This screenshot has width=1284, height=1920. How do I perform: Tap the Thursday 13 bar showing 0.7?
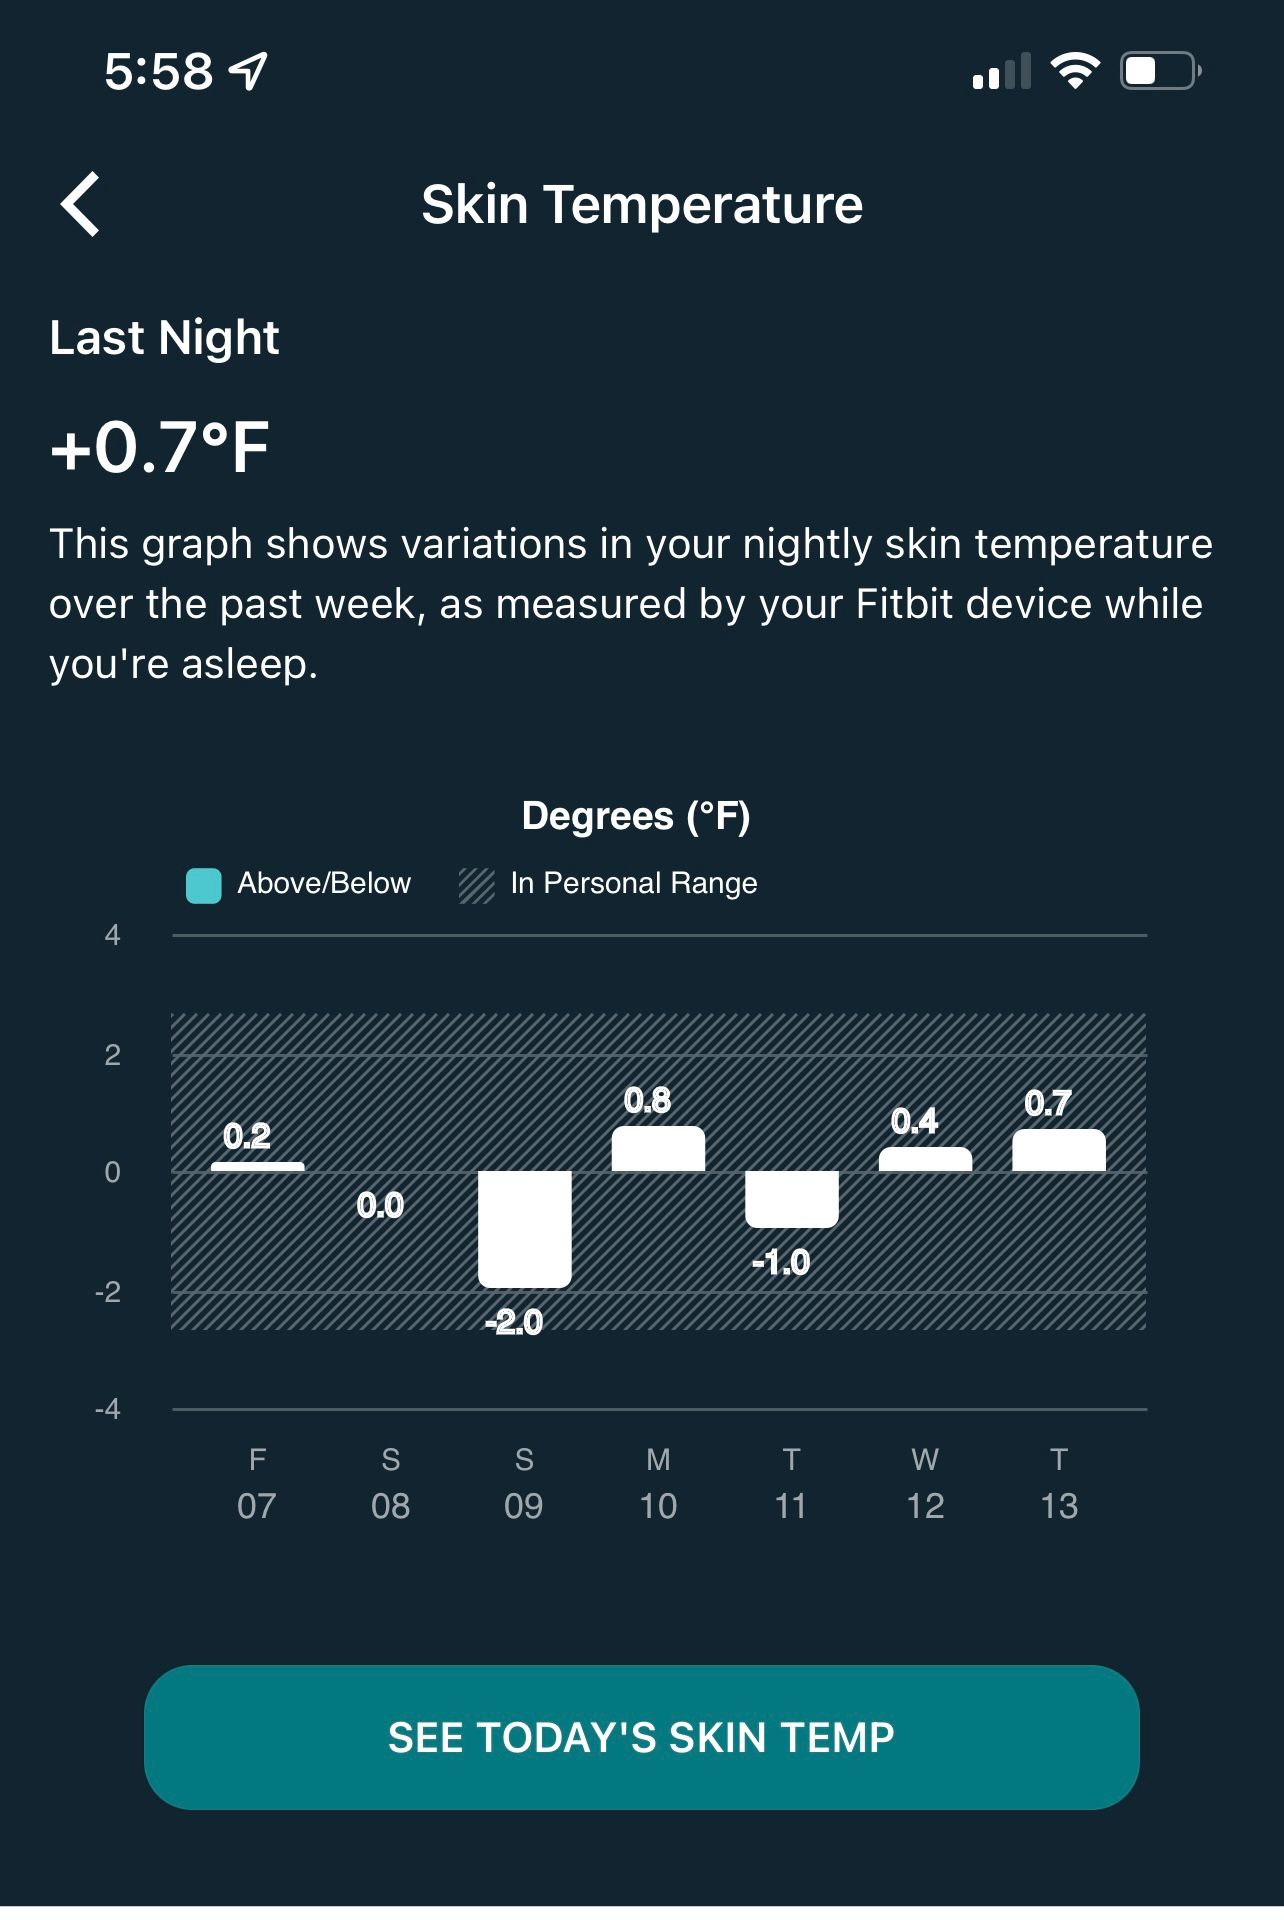[x=1059, y=1151]
